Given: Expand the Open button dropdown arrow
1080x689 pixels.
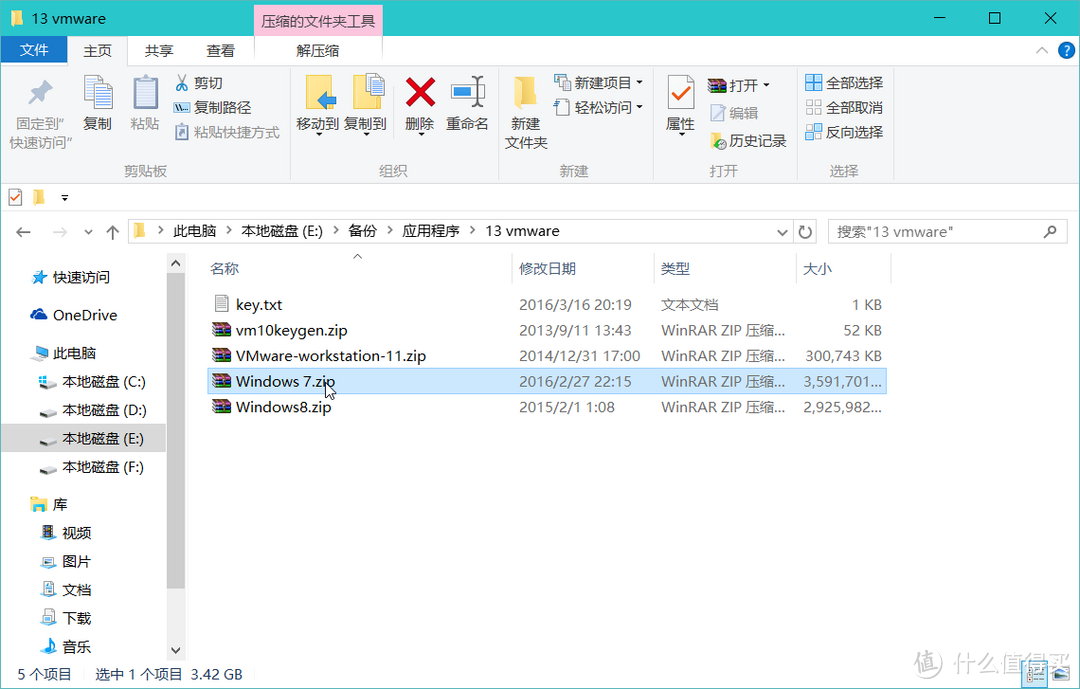Looking at the screenshot, I should click(767, 85).
